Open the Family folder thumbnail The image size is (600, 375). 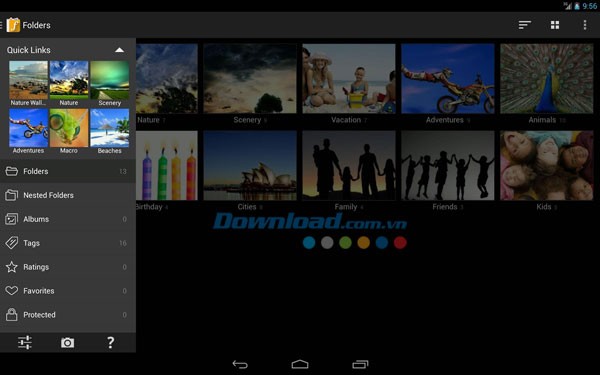tap(349, 165)
